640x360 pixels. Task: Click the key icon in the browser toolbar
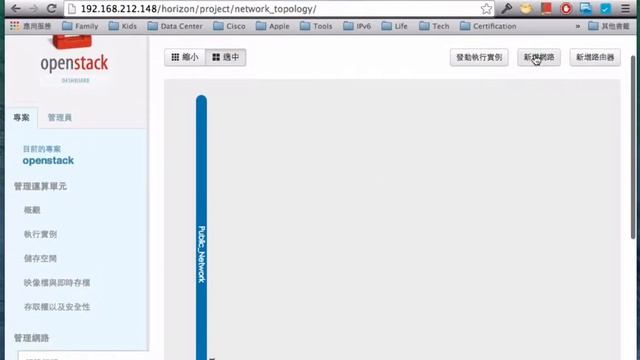pyautogui.click(x=507, y=9)
